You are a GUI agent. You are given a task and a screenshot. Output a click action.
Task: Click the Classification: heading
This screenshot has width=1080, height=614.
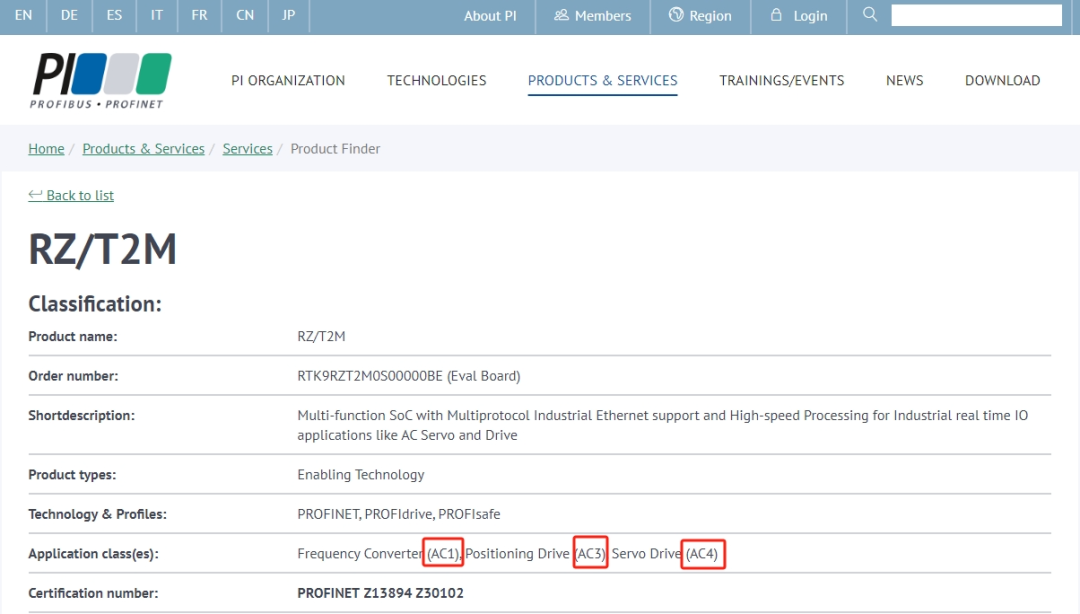pyautogui.click(x=95, y=304)
